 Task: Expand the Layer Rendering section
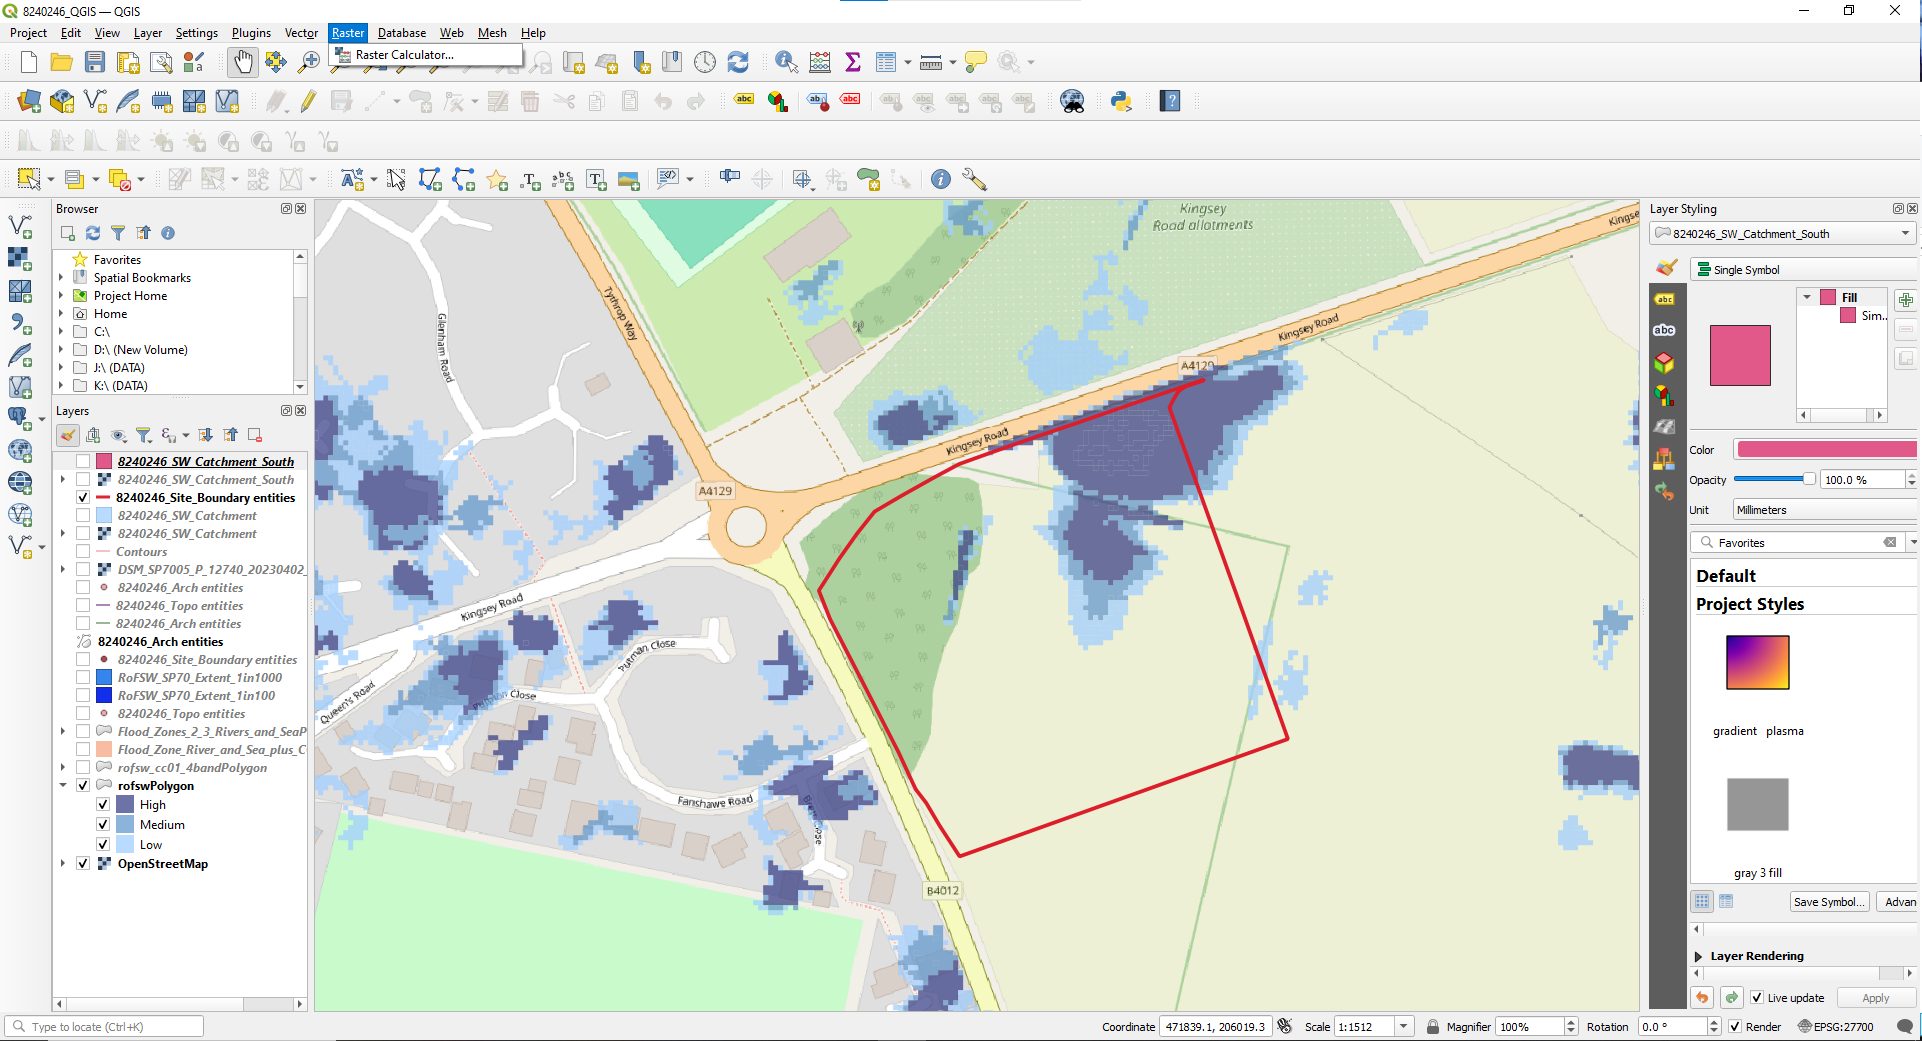tap(1698, 956)
